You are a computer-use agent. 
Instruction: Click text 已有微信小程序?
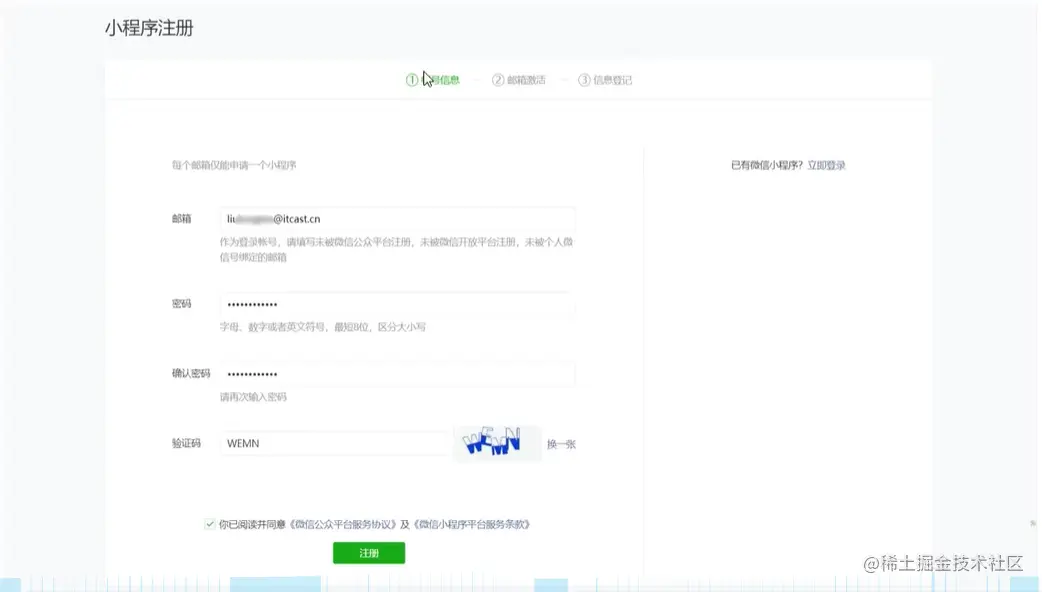click(767, 165)
